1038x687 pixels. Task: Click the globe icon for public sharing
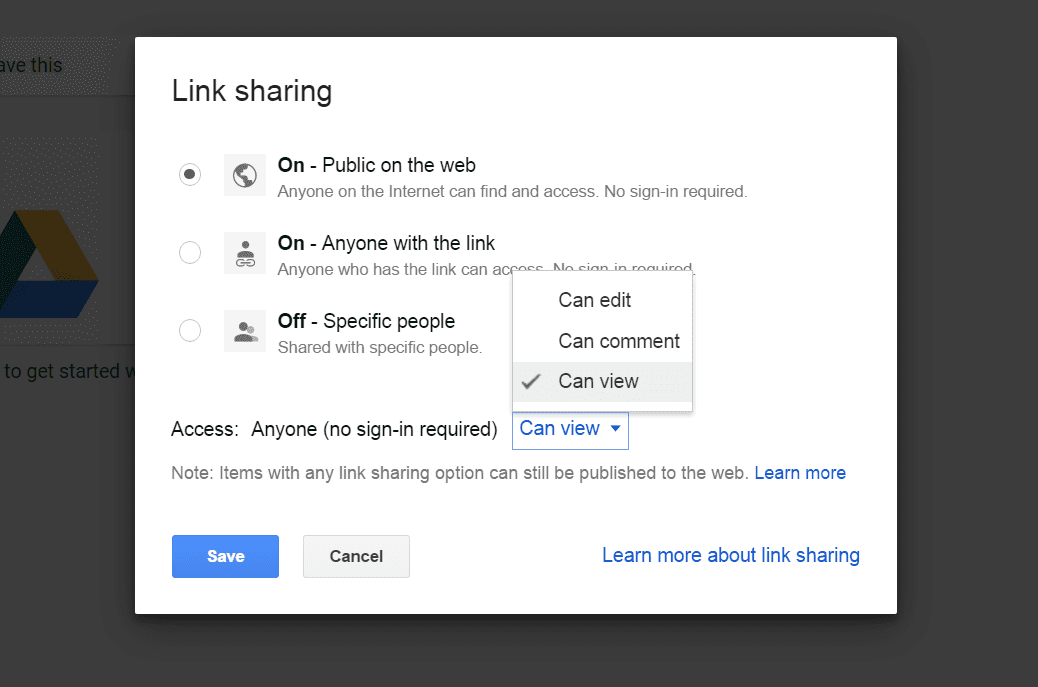pos(244,174)
